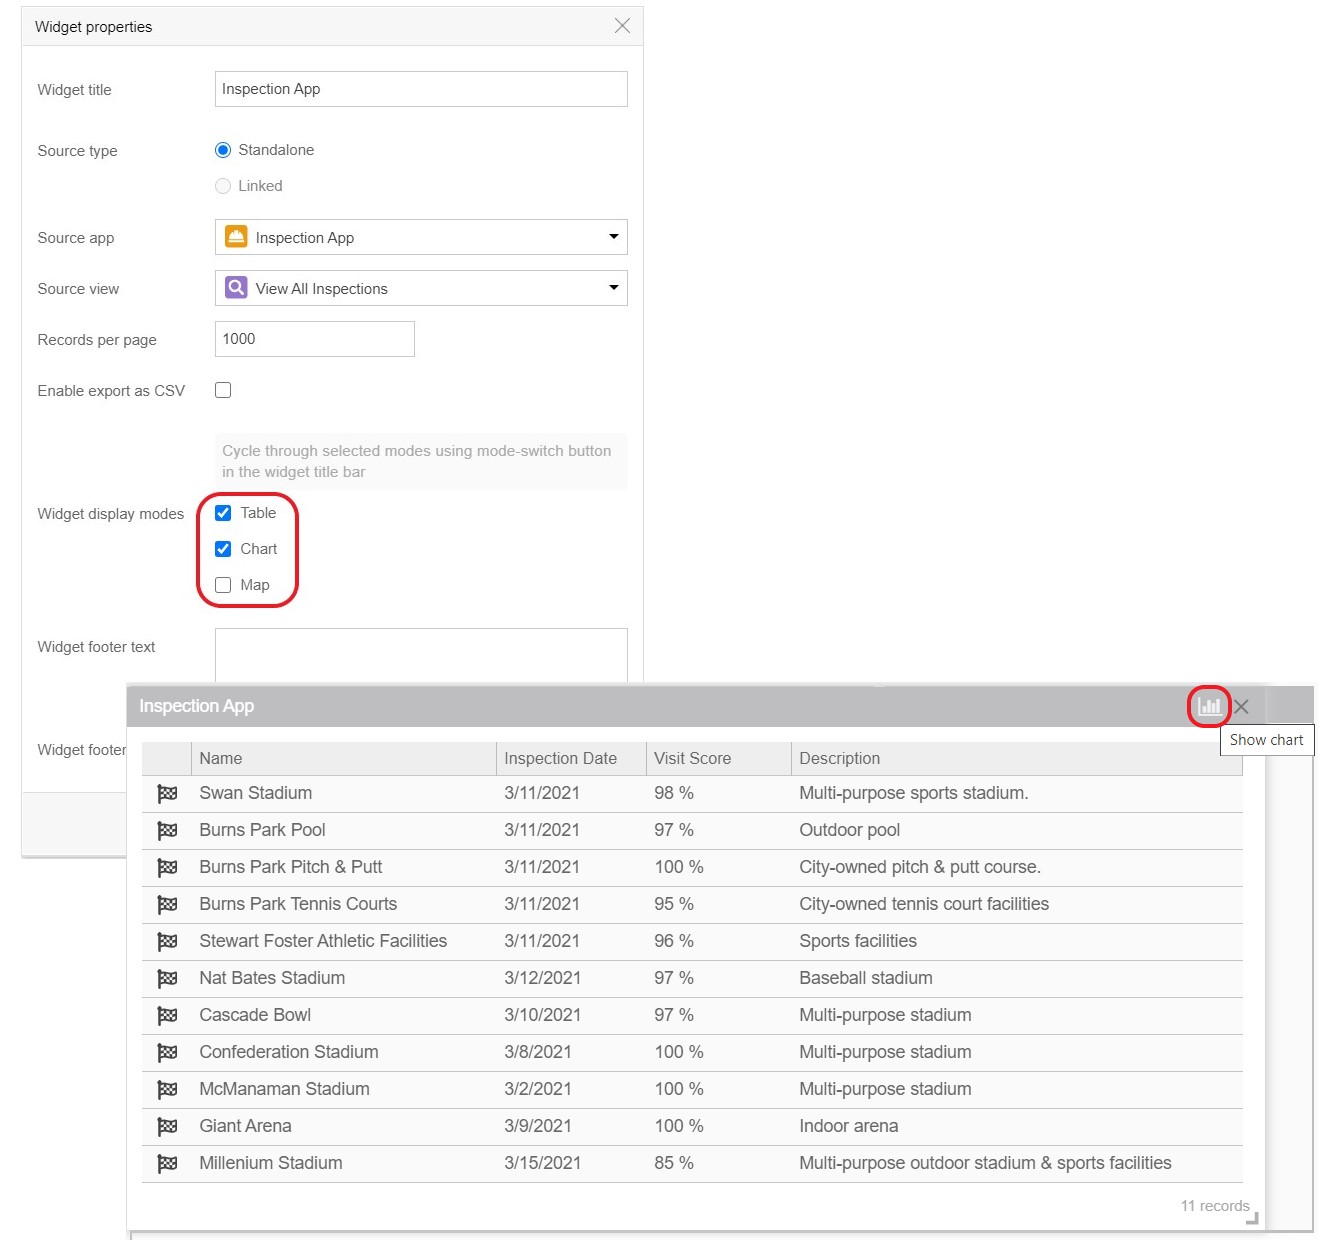Click the Show chart icon in title bar
The height and width of the screenshot is (1257, 1330).
tap(1209, 706)
